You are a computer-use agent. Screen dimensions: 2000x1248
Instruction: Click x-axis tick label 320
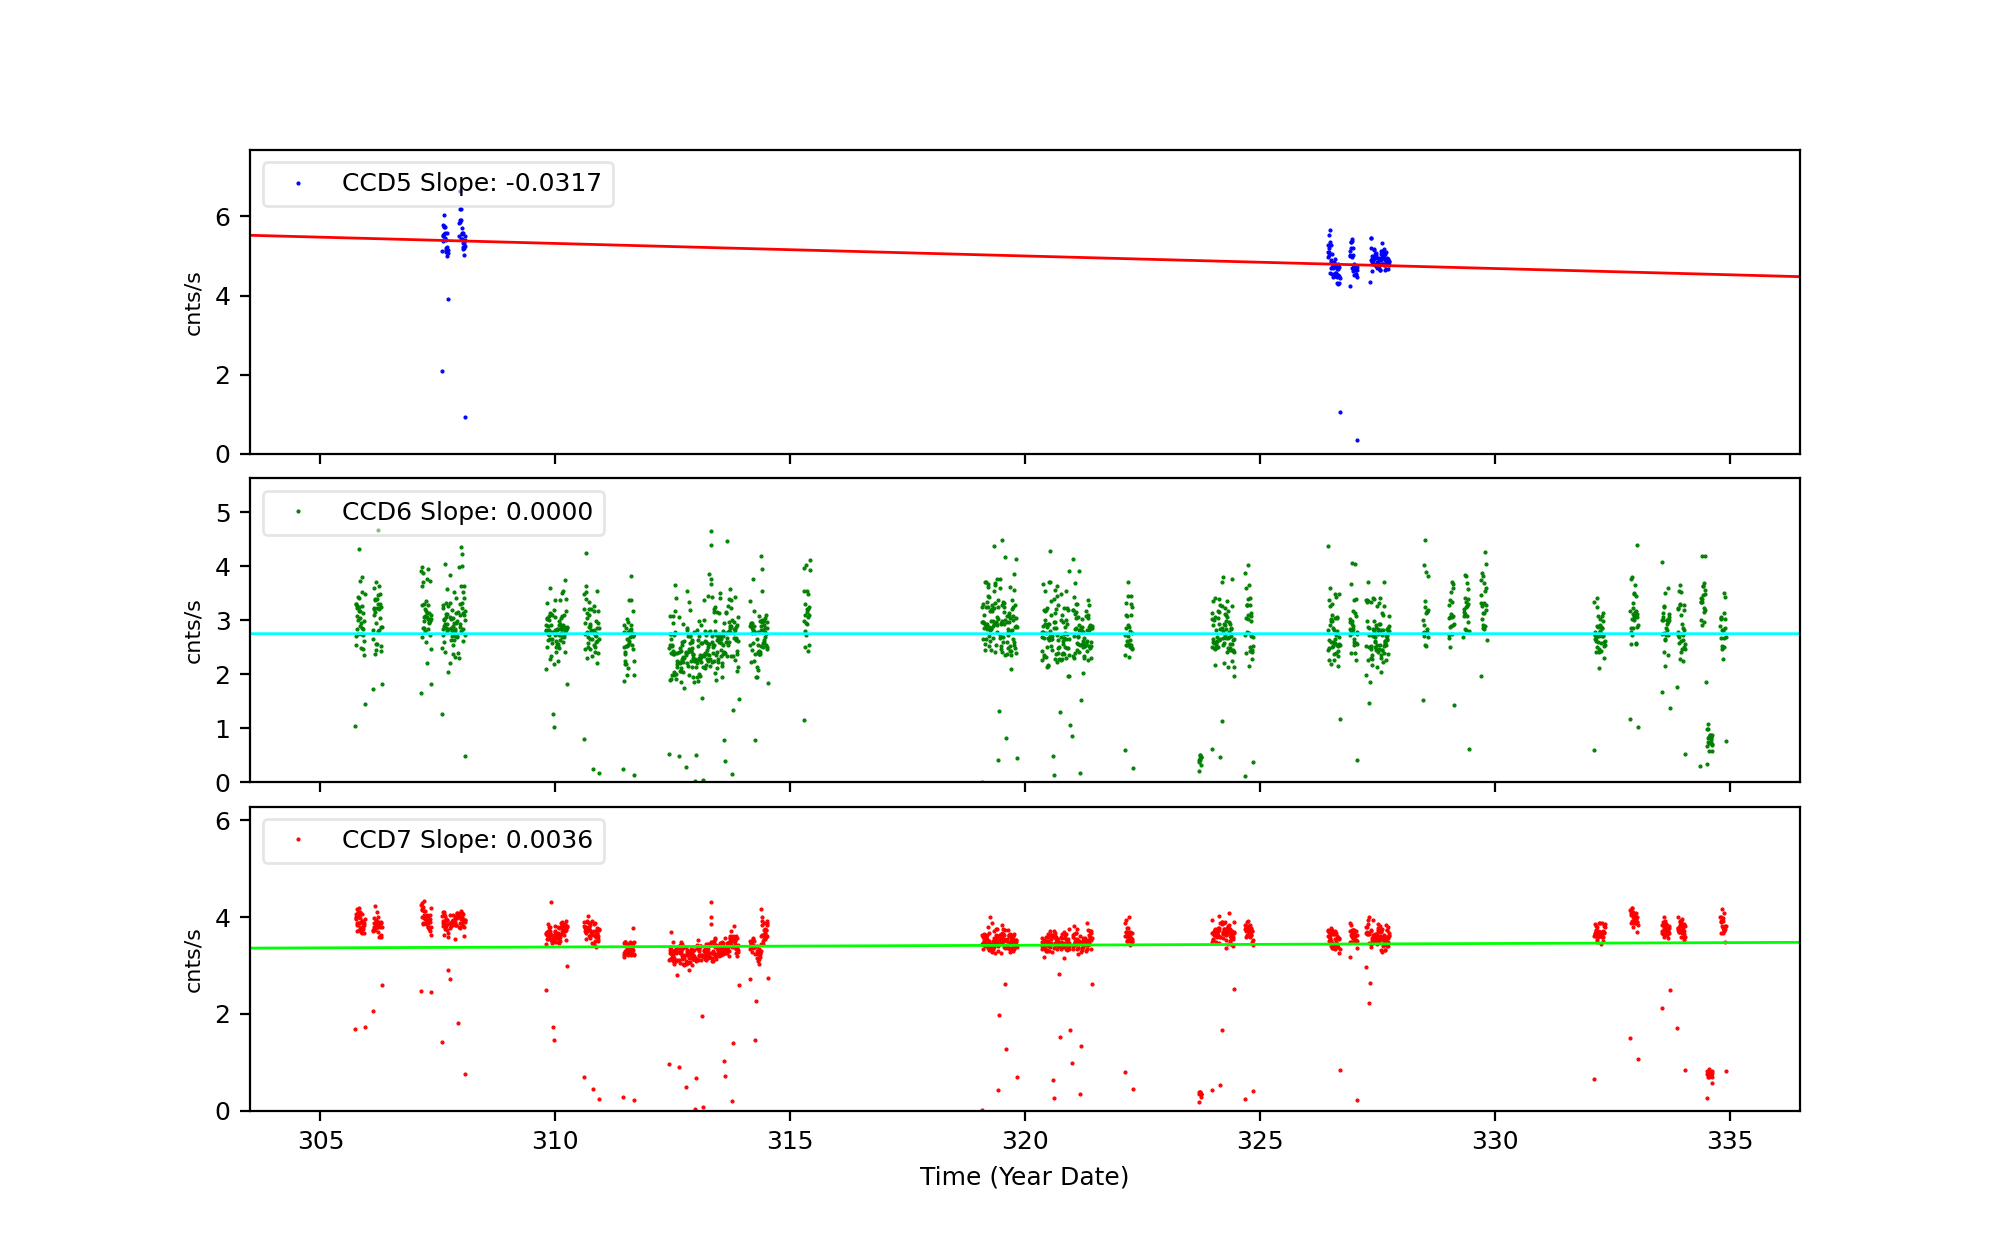1025,1142
